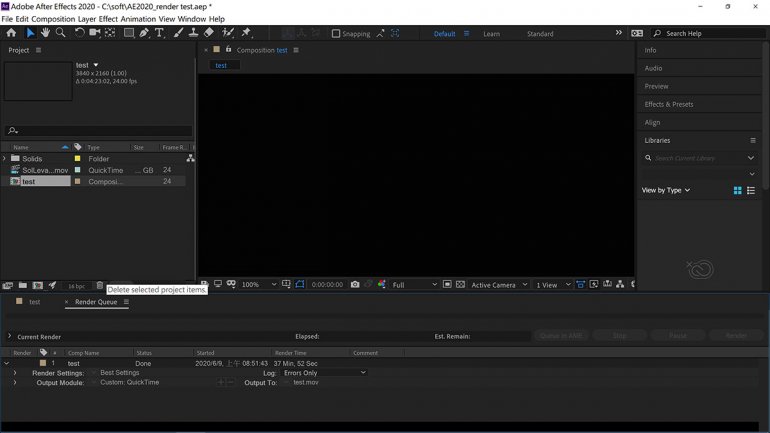Select the Zoom magnifier tool

(x=61, y=33)
